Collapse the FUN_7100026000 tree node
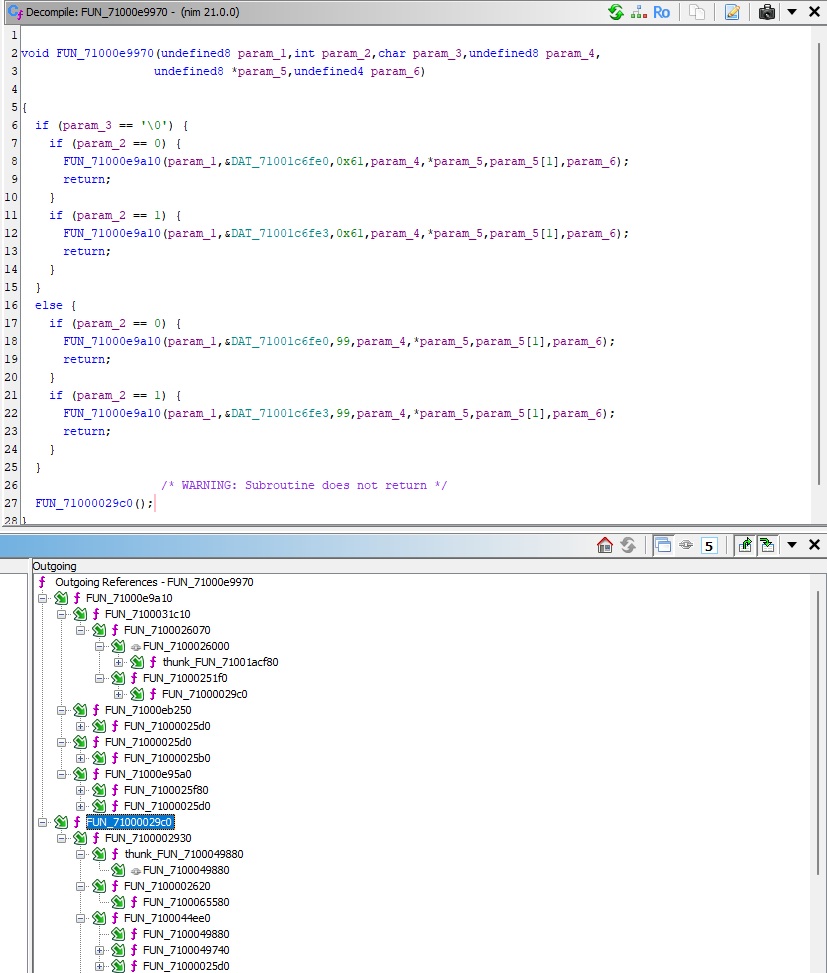 [x=100, y=646]
